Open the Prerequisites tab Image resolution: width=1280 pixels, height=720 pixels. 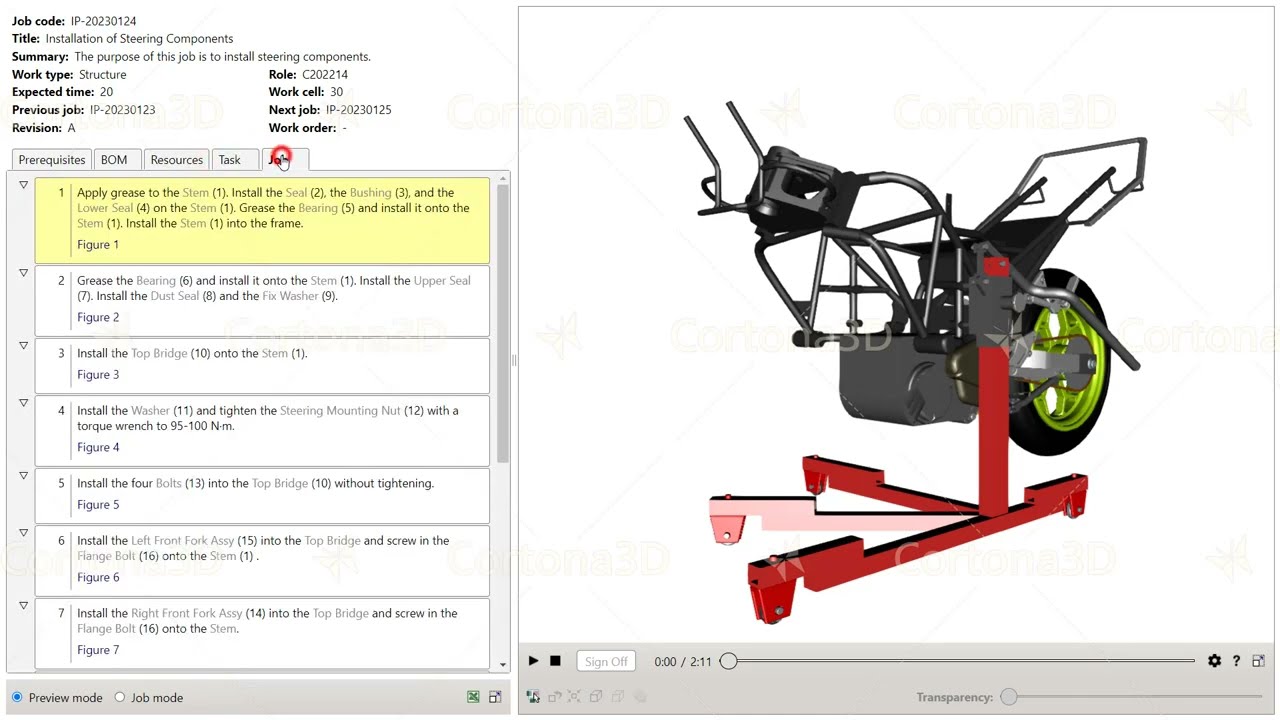pos(52,160)
